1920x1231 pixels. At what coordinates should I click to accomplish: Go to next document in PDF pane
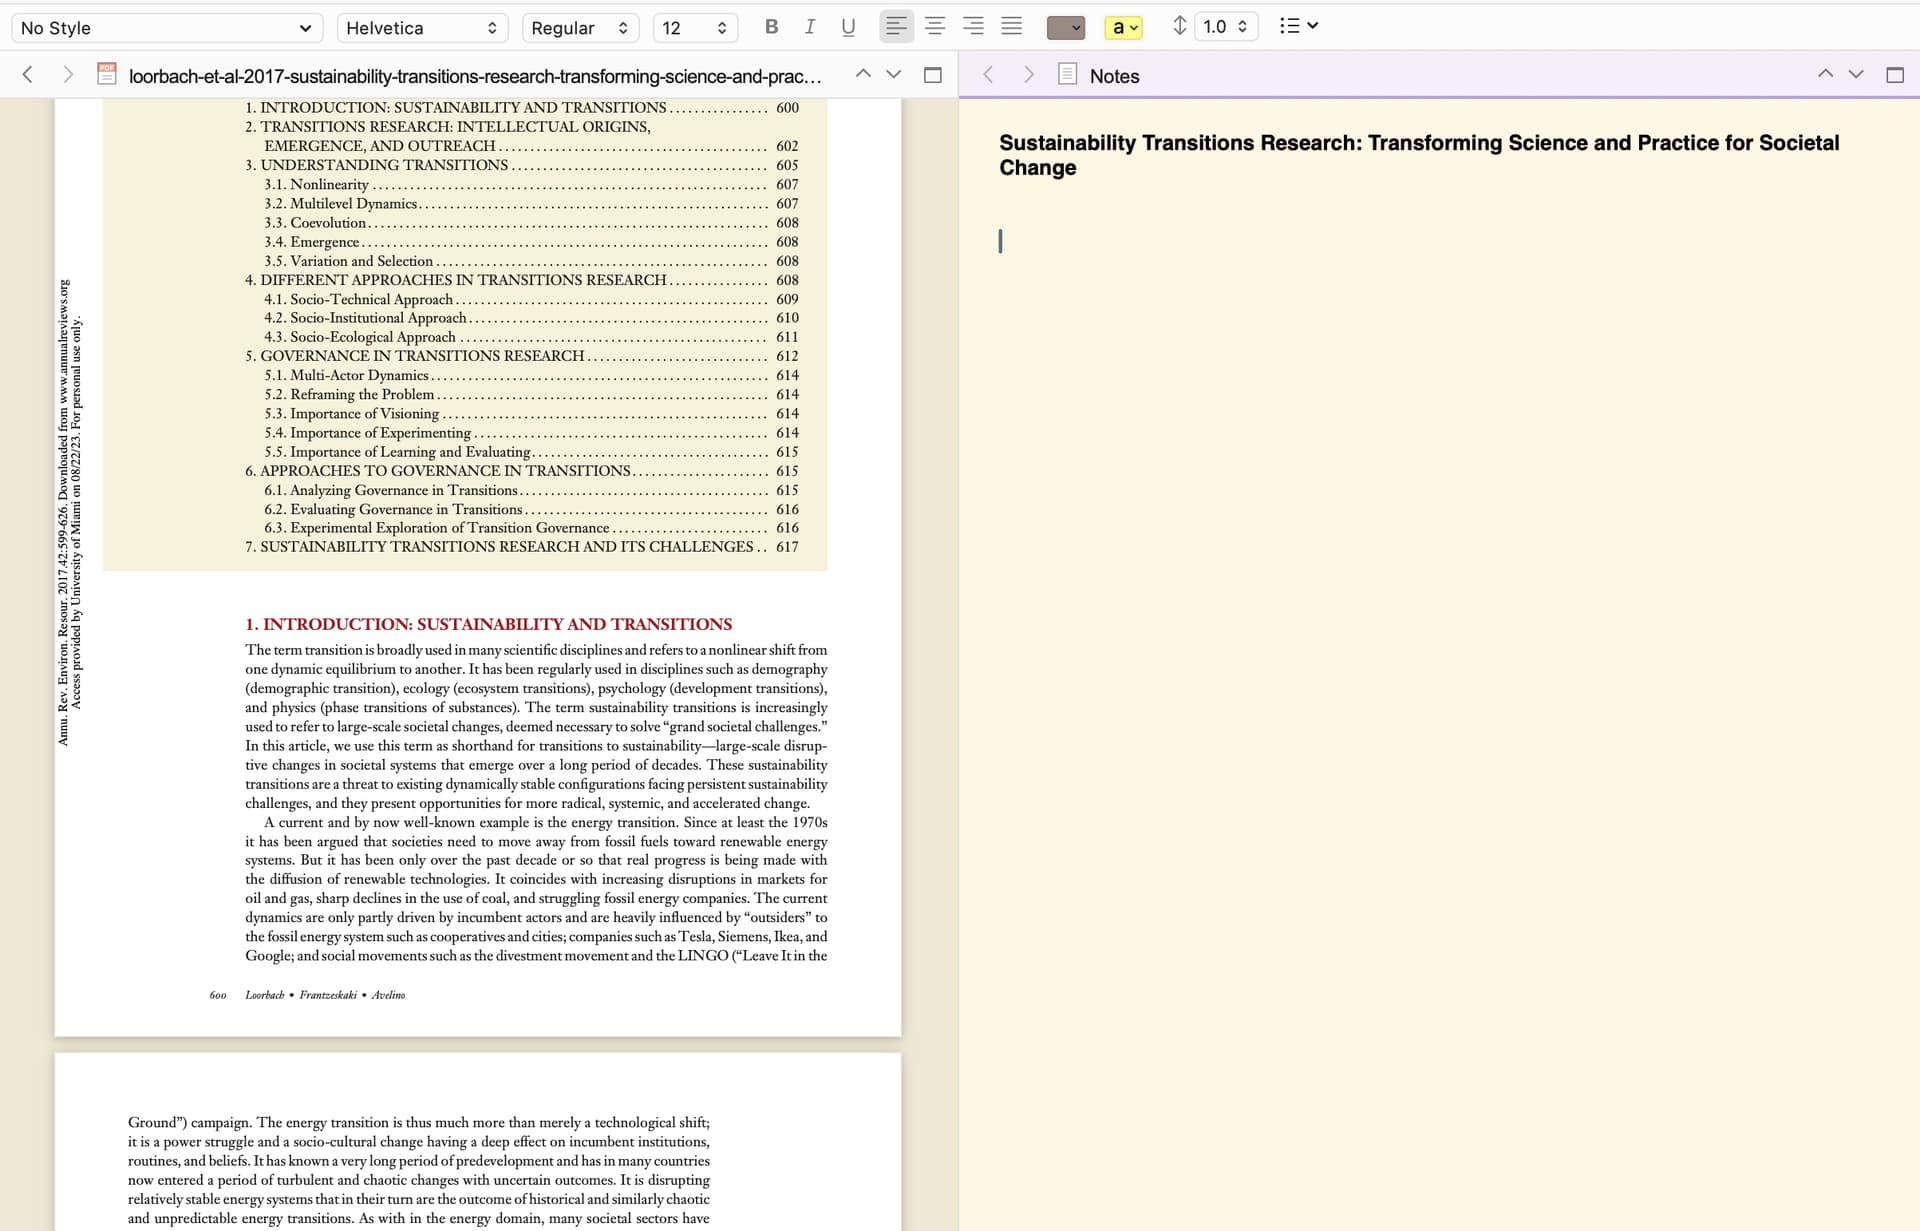click(894, 74)
